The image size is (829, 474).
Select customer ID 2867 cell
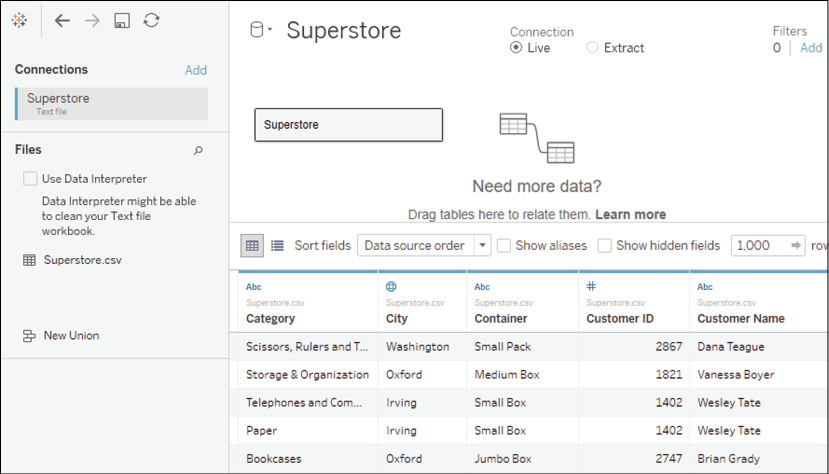634,347
